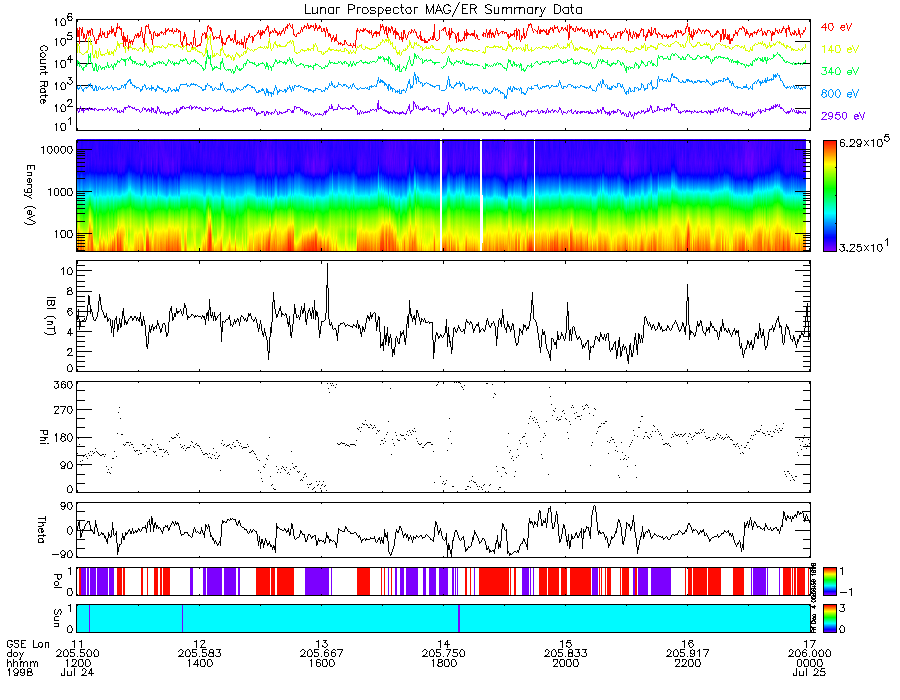Click the "Energy (eV)" axis label
The height and width of the screenshot is (700, 900).
30,195
